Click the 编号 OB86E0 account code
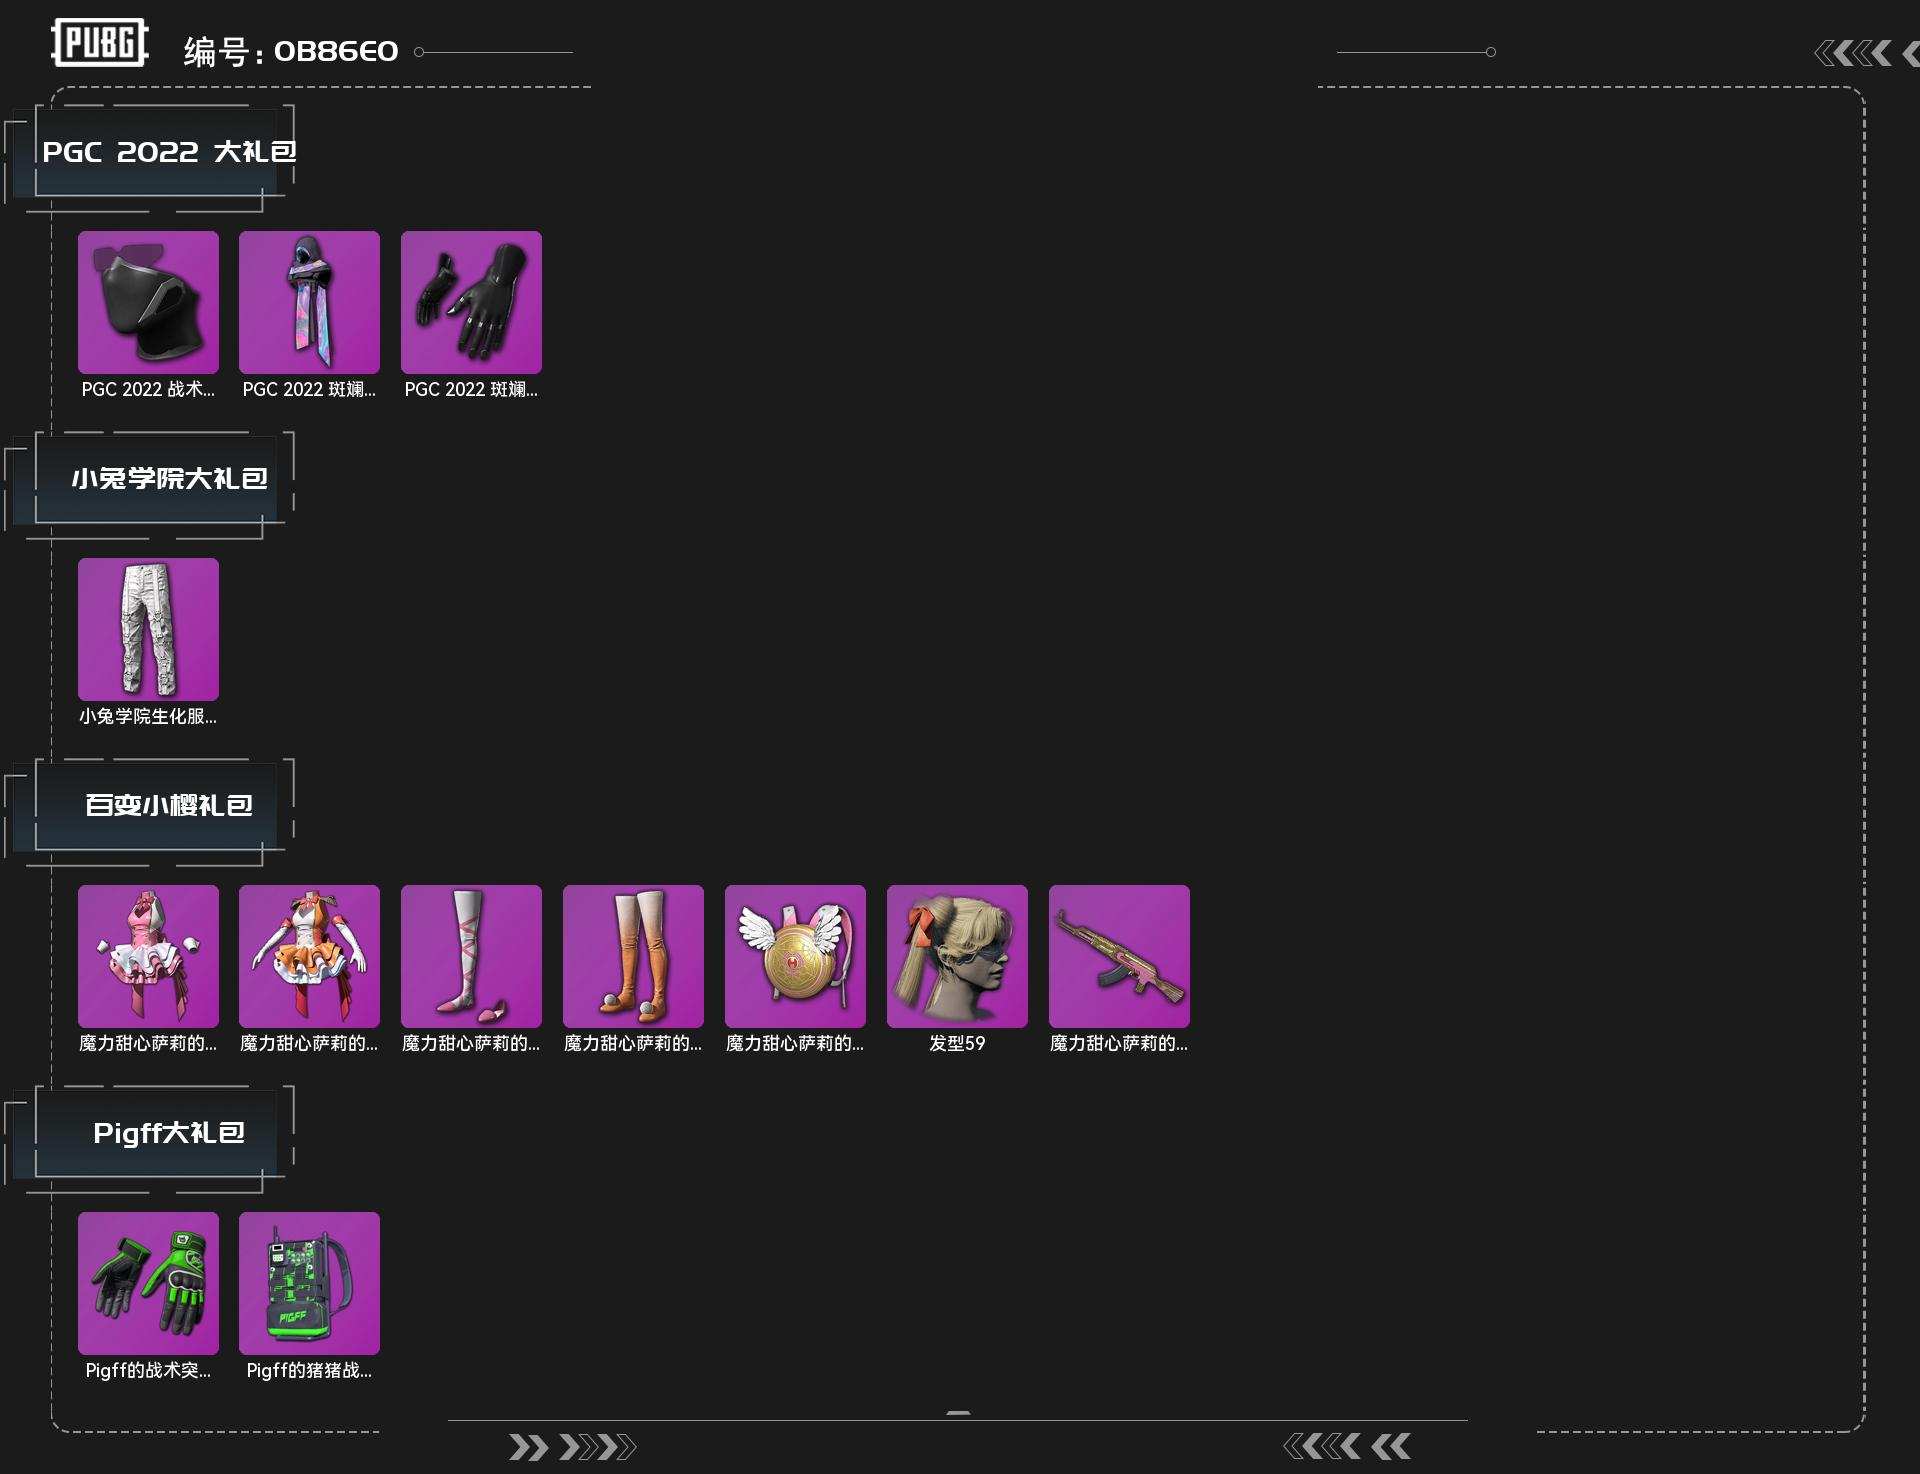This screenshot has height=1474, width=1920. coord(291,51)
